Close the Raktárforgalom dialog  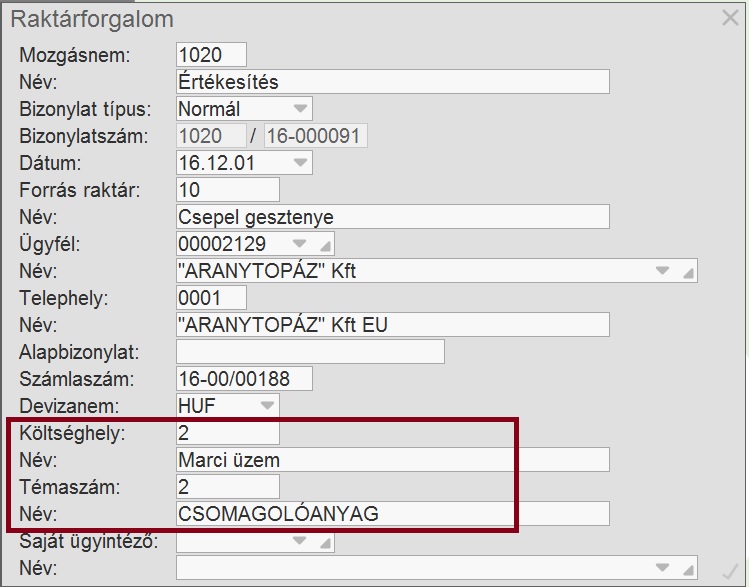730,17
